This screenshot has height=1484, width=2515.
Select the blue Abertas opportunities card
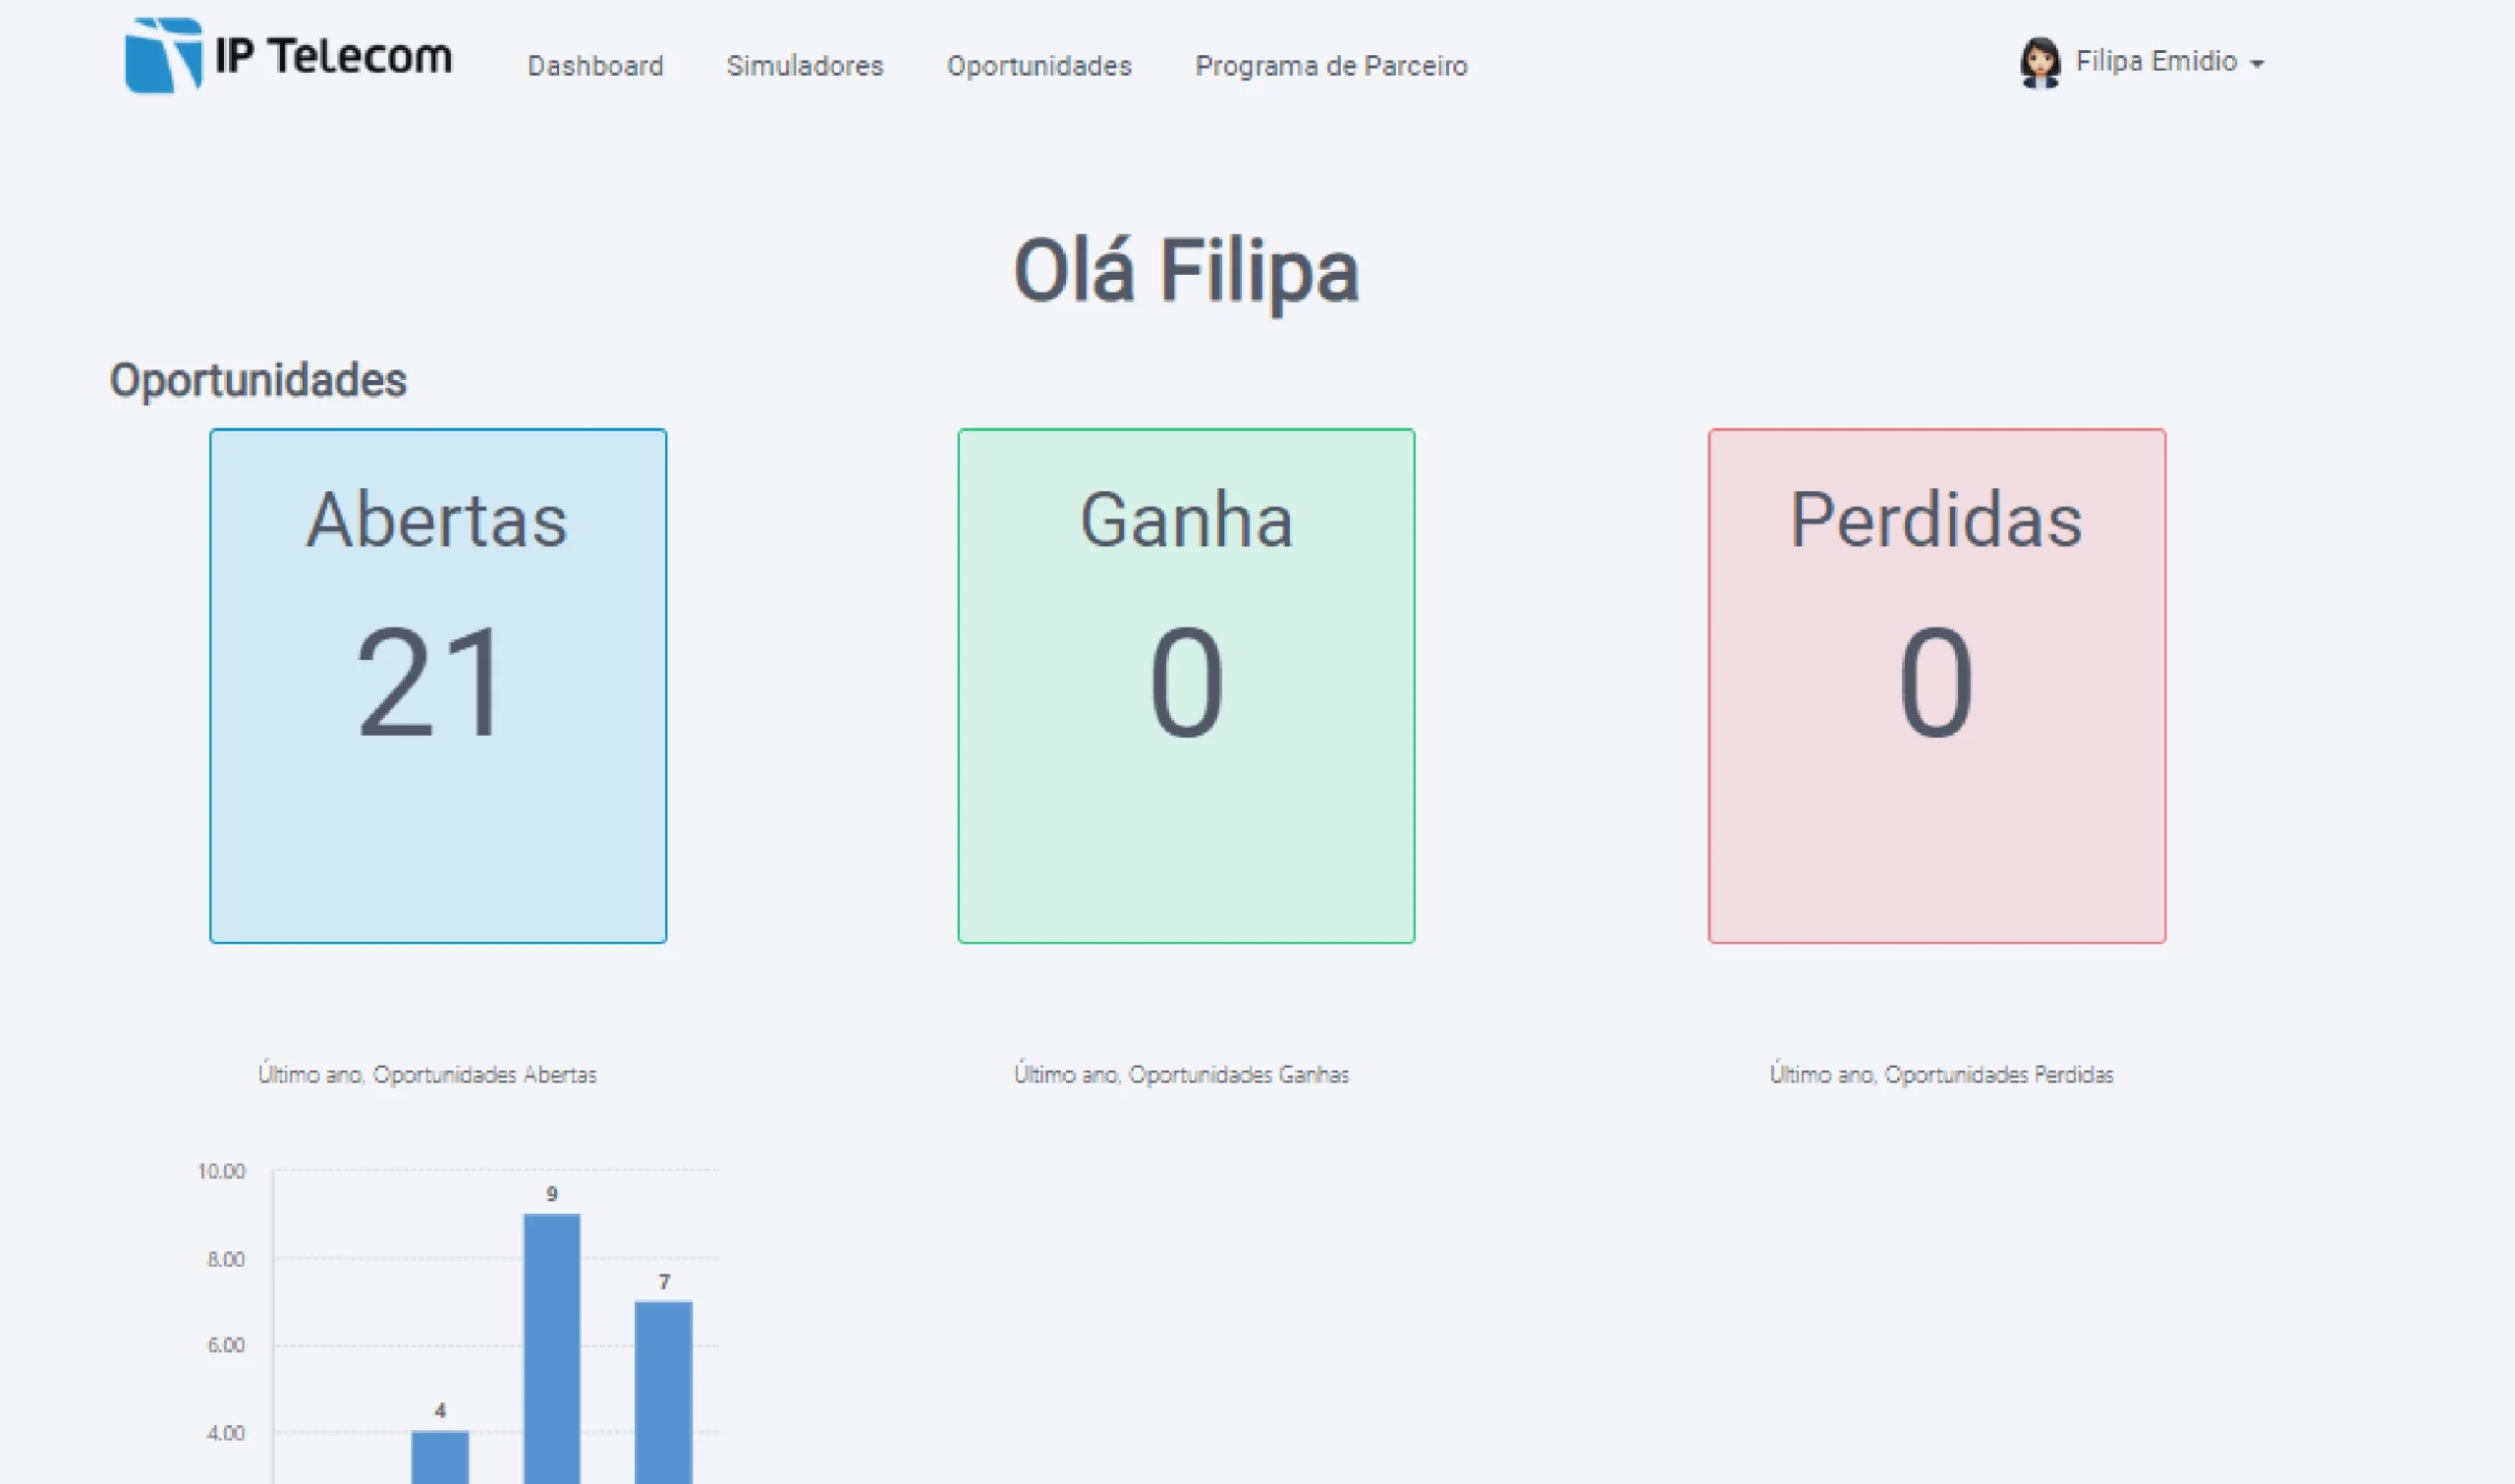coord(438,685)
